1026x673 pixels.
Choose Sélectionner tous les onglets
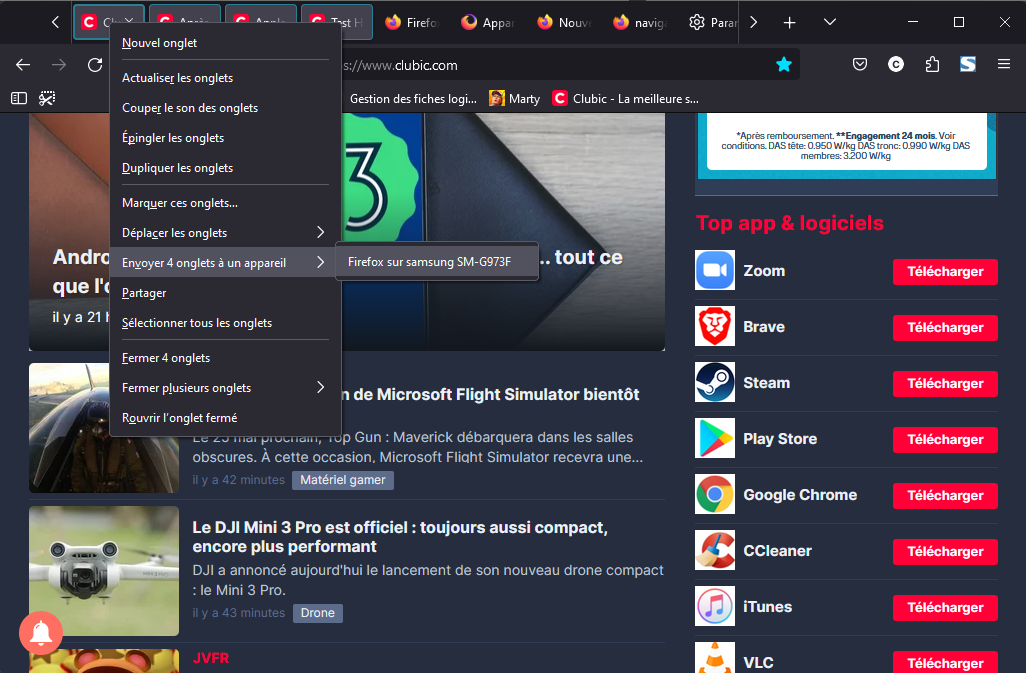click(226, 323)
